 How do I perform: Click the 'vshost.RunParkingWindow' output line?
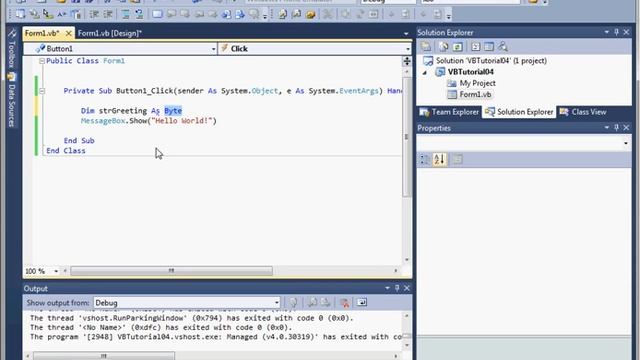point(192,318)
